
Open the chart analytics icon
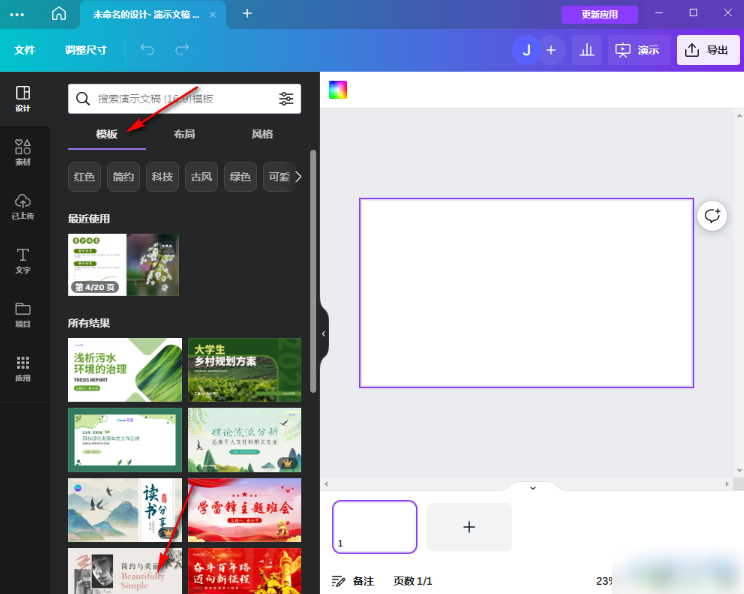tap(586, 50)
